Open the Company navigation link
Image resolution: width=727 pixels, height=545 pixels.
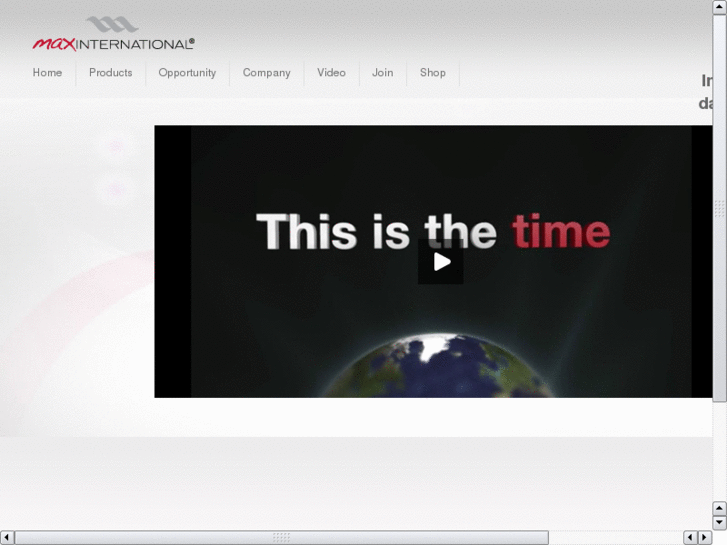267,73
